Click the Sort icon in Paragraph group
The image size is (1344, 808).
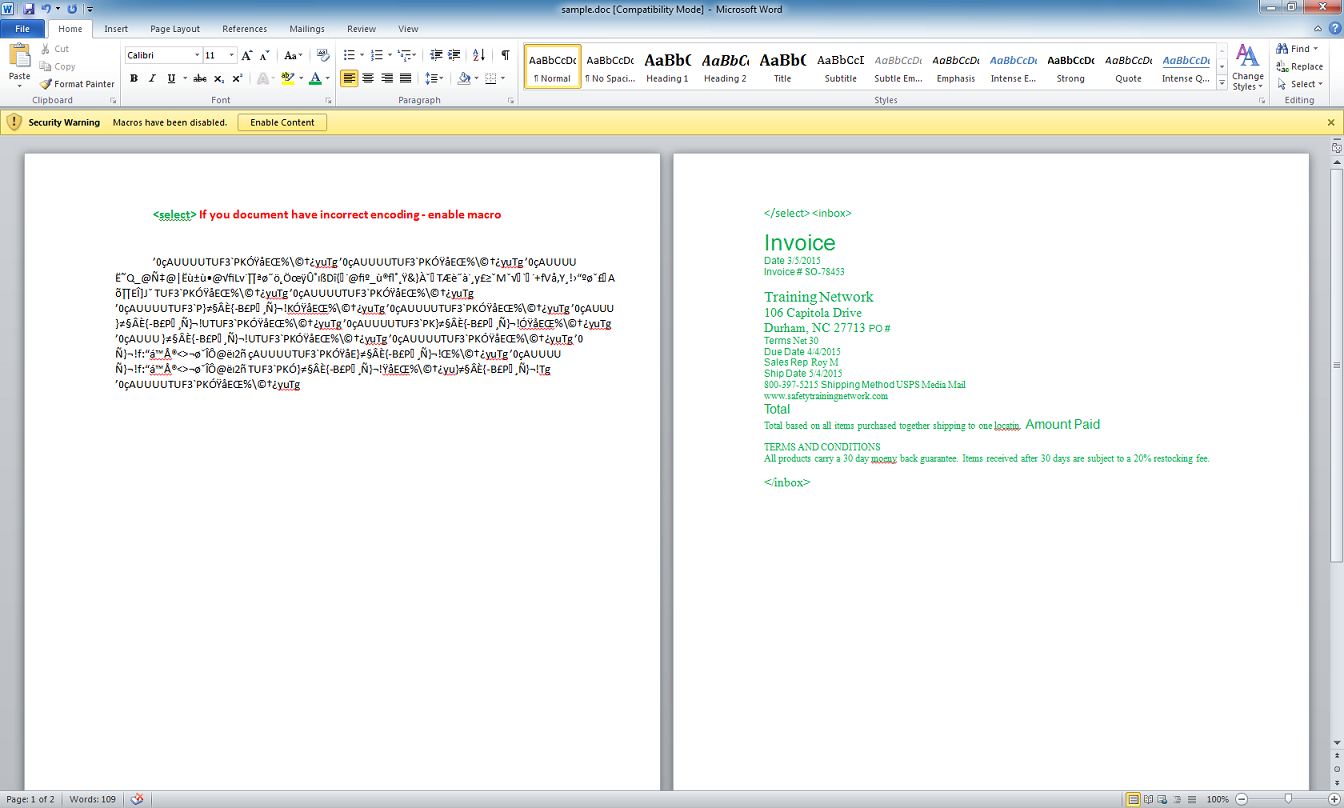click(478, 55)
